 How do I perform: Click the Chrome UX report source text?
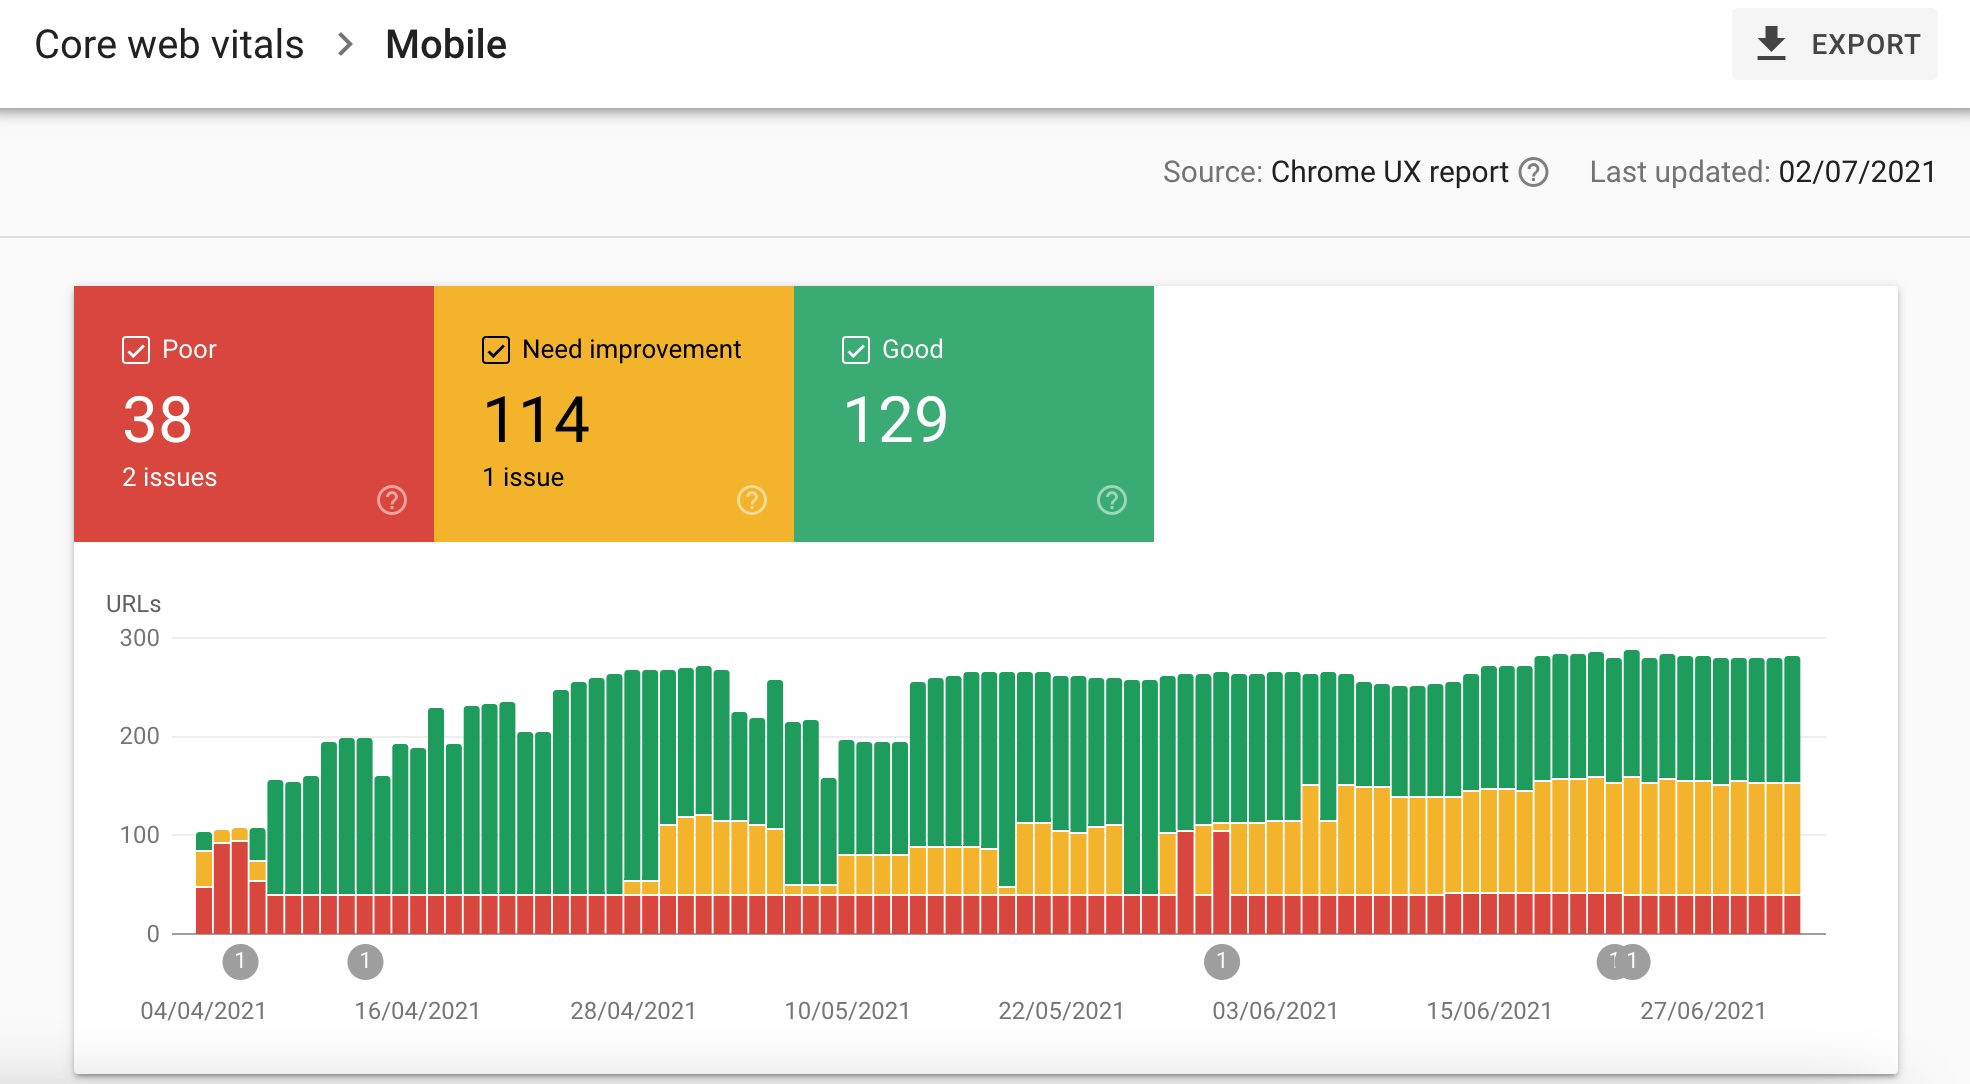pyautogui.click(x=1389, y=172)
